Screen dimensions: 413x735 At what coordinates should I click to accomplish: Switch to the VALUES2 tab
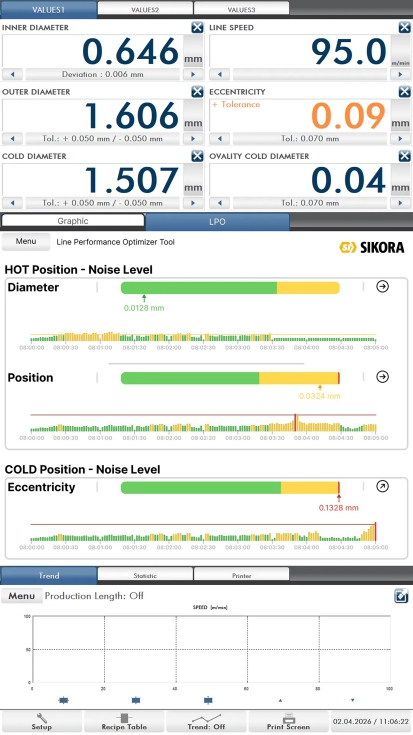click(145, 9)
